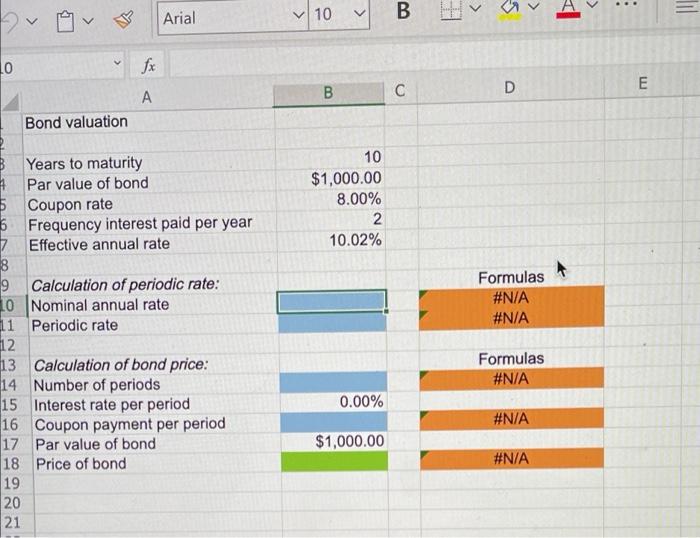Open the Undo history dropdown arrow
The image size is (700, 538).
pyautogui.click(x=31, y=21)
